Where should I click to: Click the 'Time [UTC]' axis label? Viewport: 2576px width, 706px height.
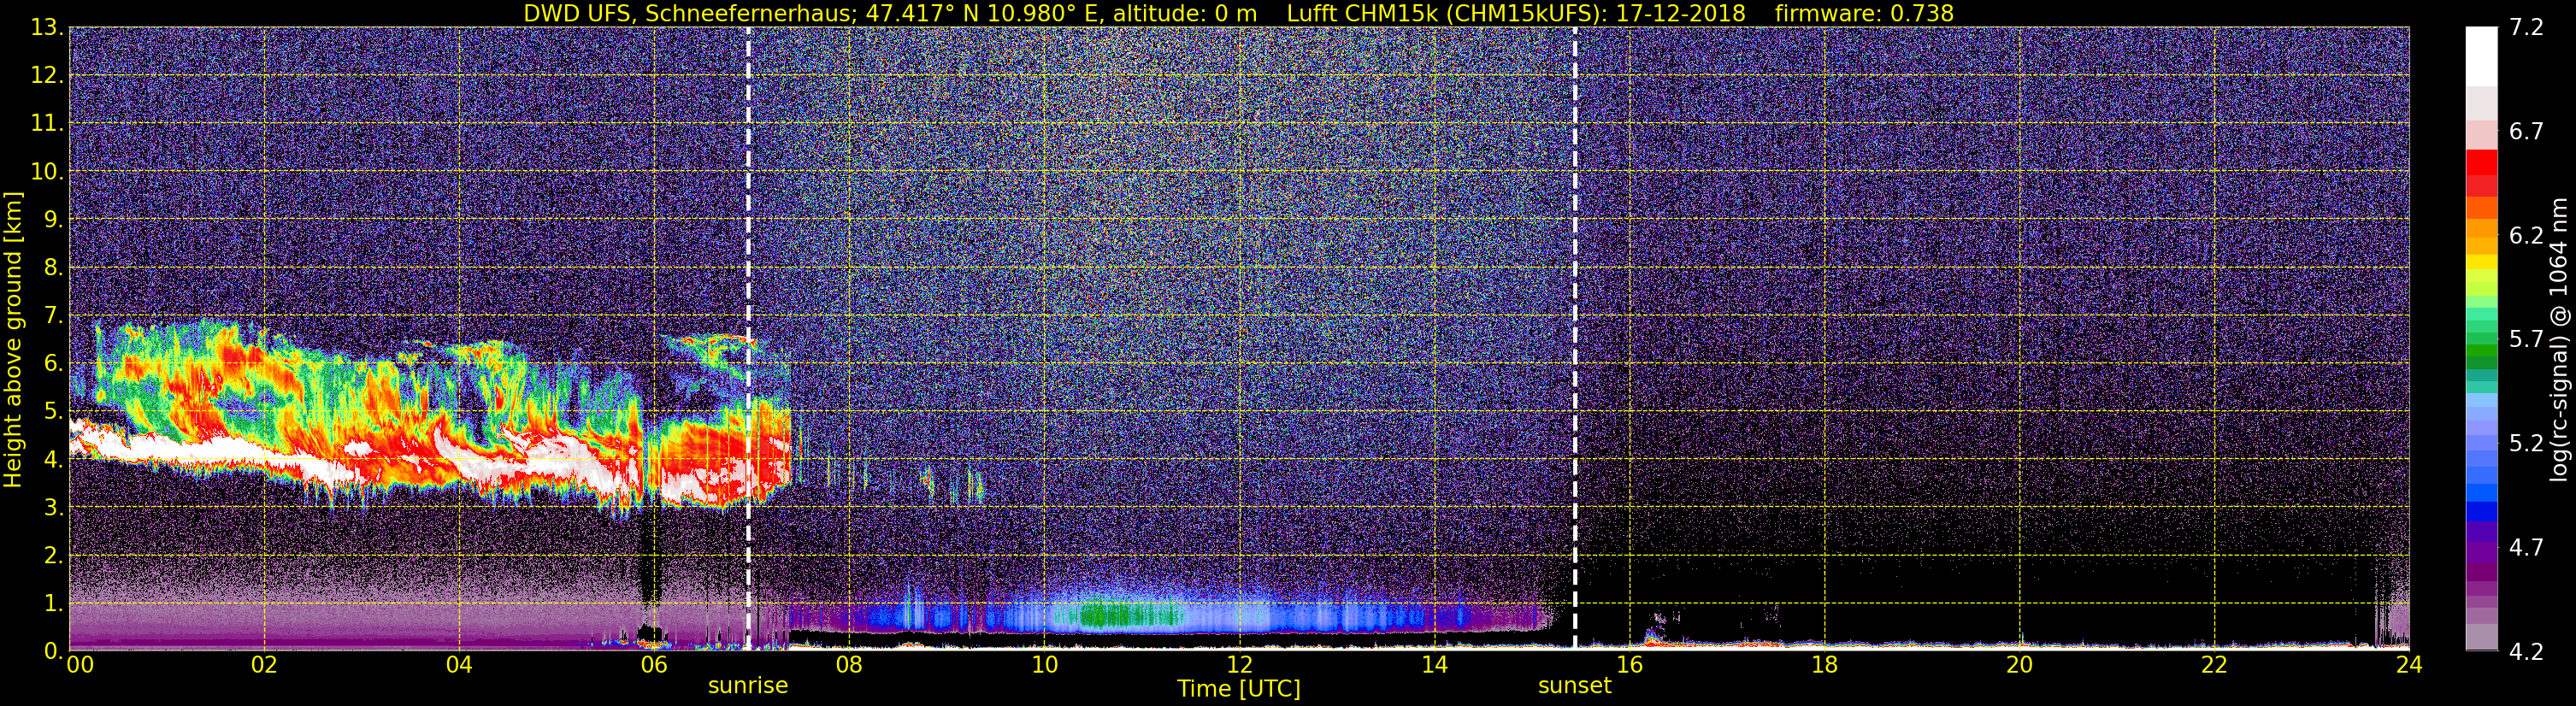click(x=1239, y=689)
